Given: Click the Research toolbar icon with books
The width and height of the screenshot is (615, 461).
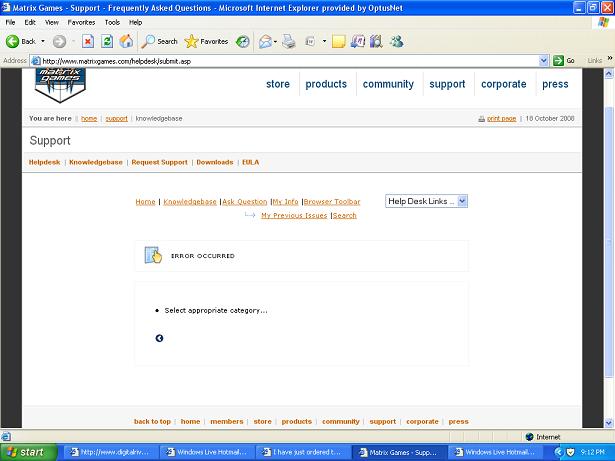Looking at the screenshot, I should (376, 41).
